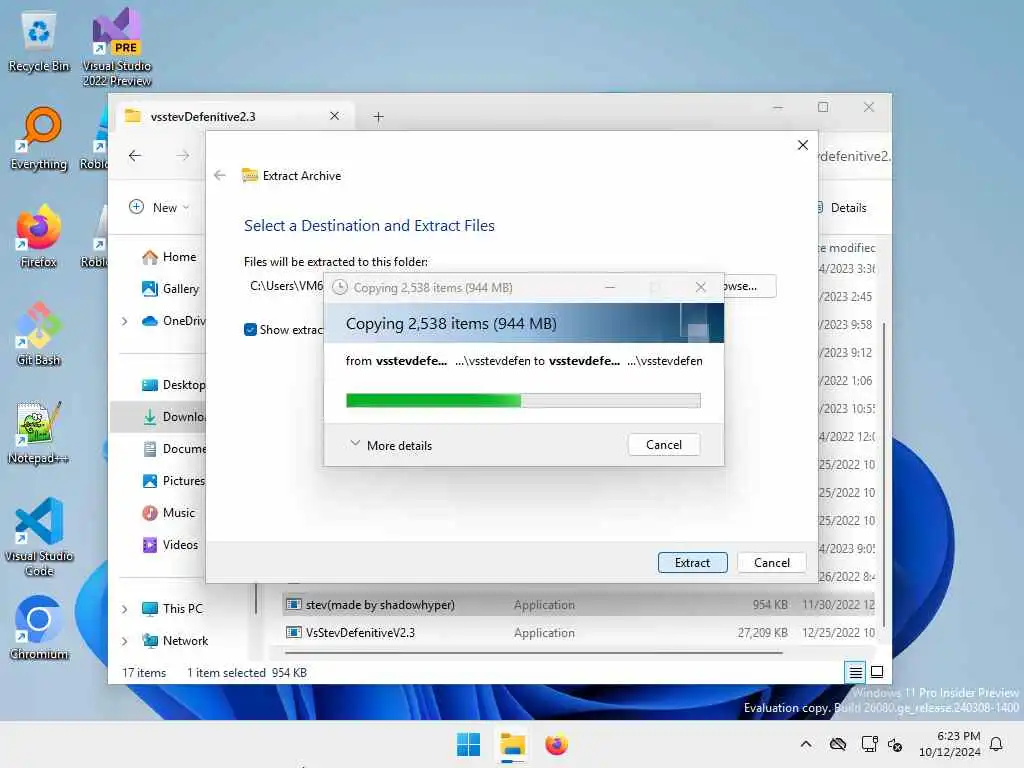Open Documents in the sidebar
The height and width of the screenshot is (768, 1024).
point(174,449)
